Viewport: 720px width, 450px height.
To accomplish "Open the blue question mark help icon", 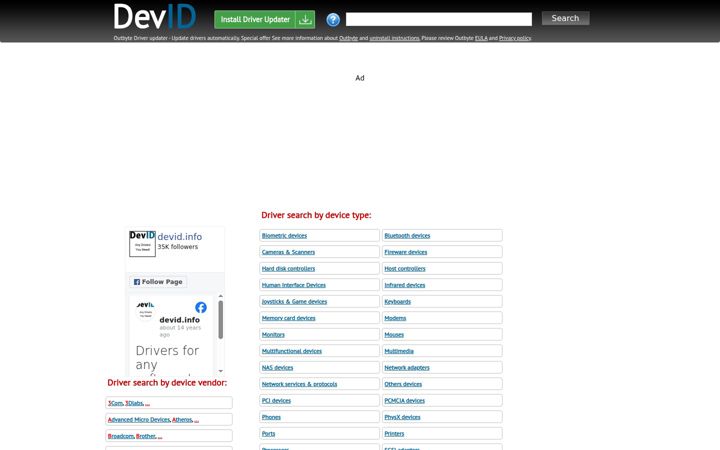I will click(333, 20).
